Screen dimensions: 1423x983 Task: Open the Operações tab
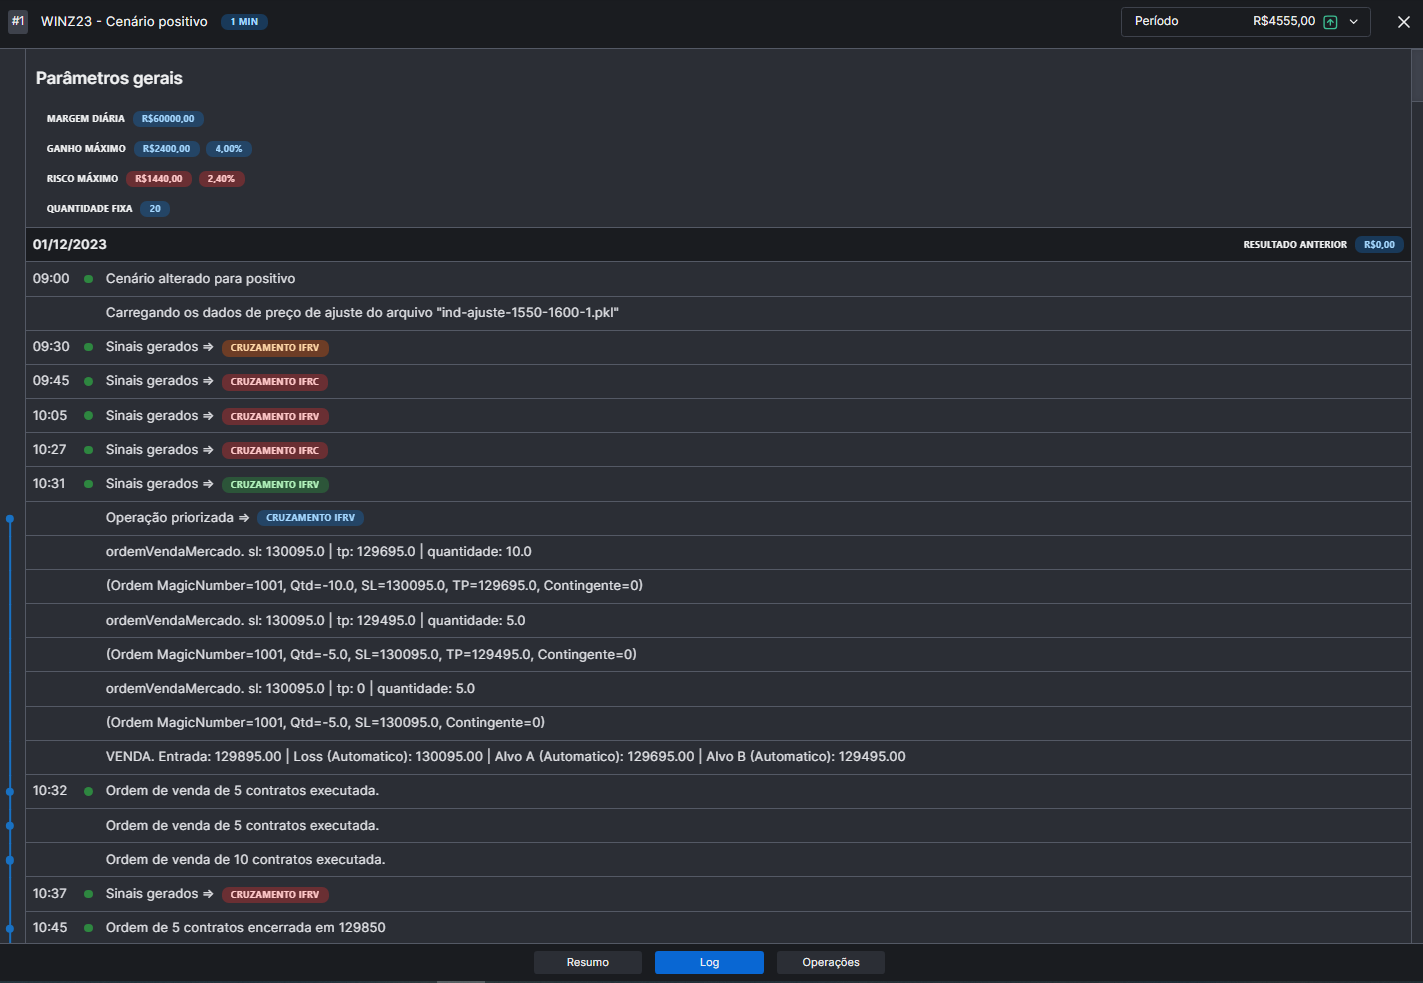tap(830, 962)
